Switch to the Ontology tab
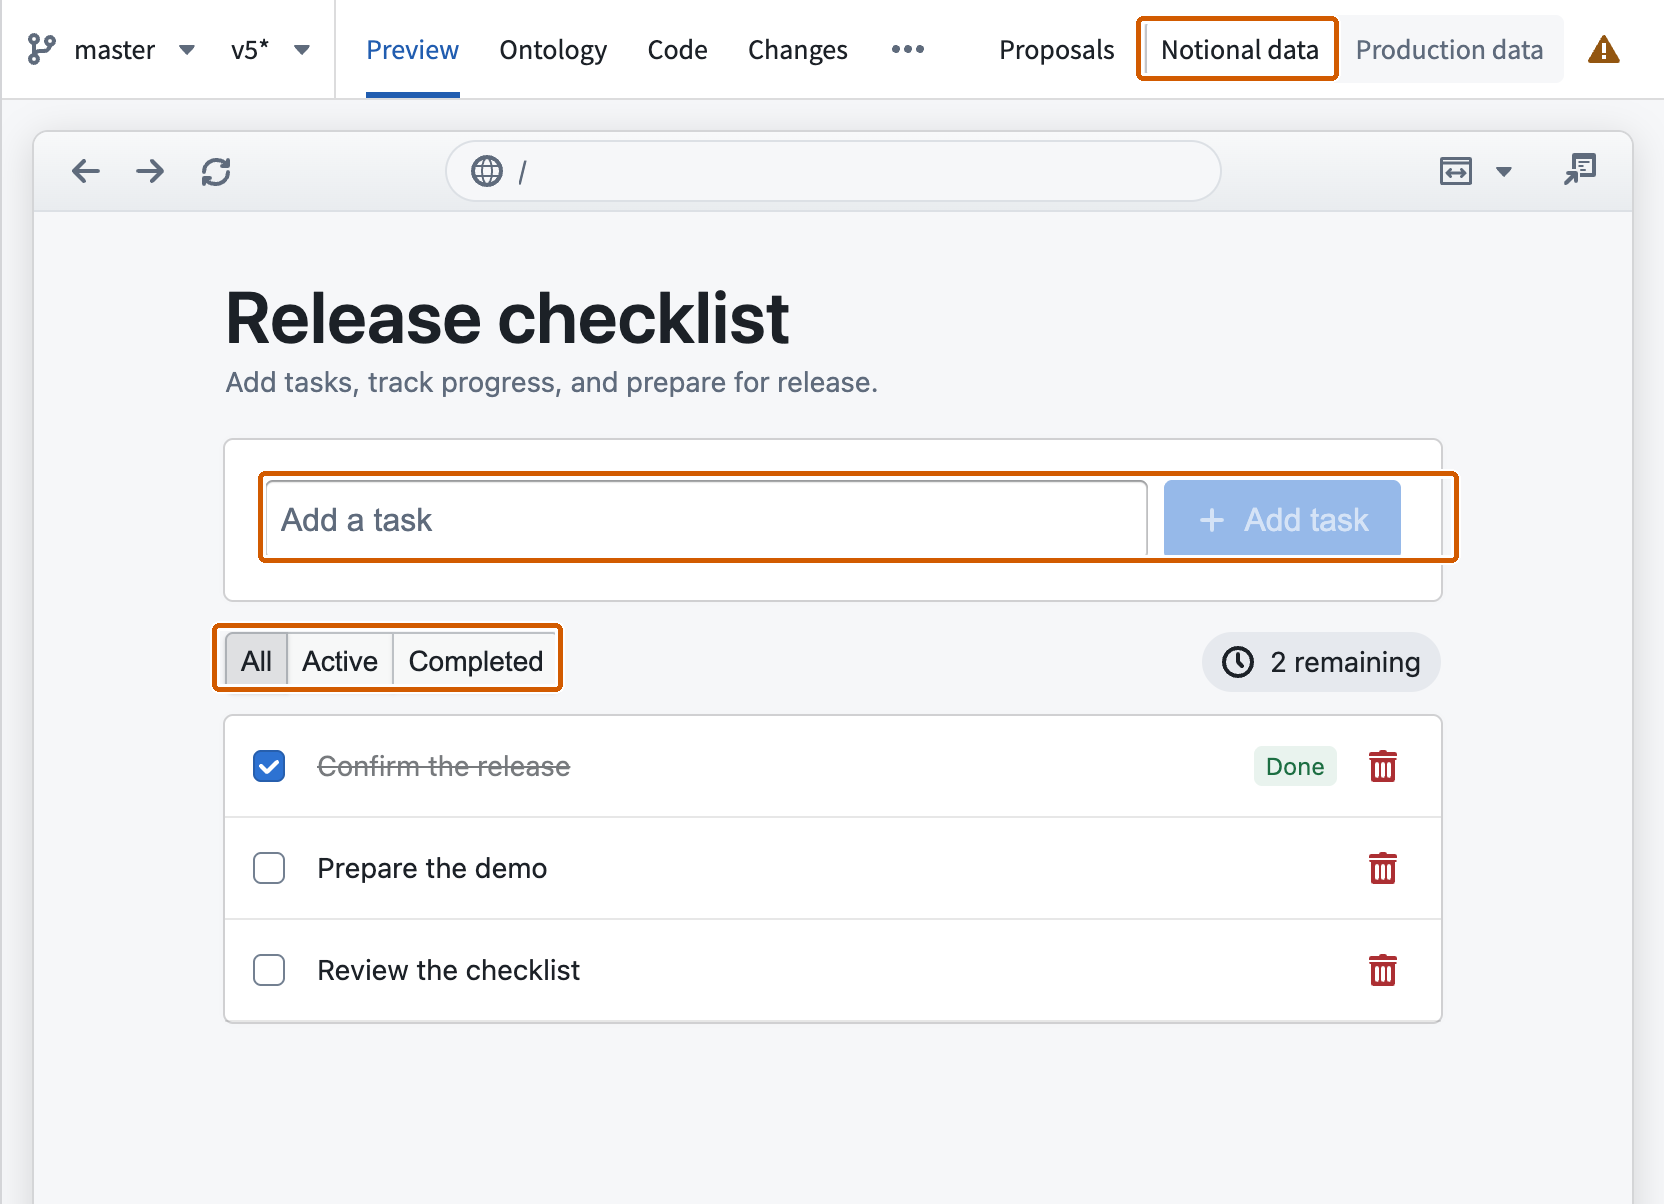 pos(553,49)
